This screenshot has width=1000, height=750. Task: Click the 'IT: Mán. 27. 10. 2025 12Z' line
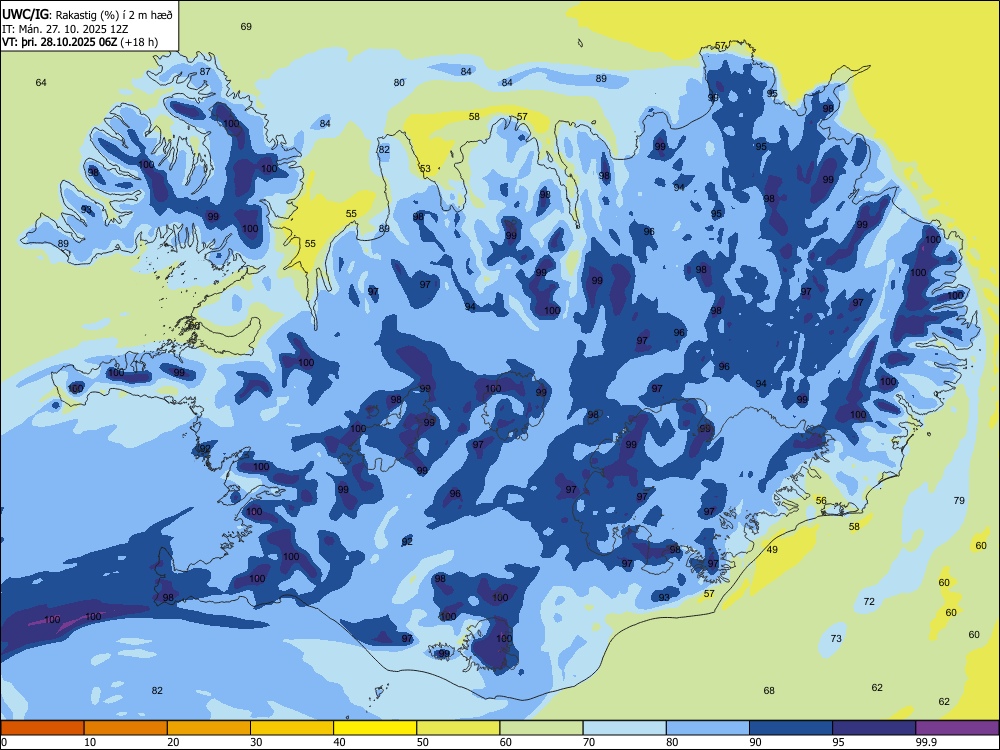tap(65, 29)
